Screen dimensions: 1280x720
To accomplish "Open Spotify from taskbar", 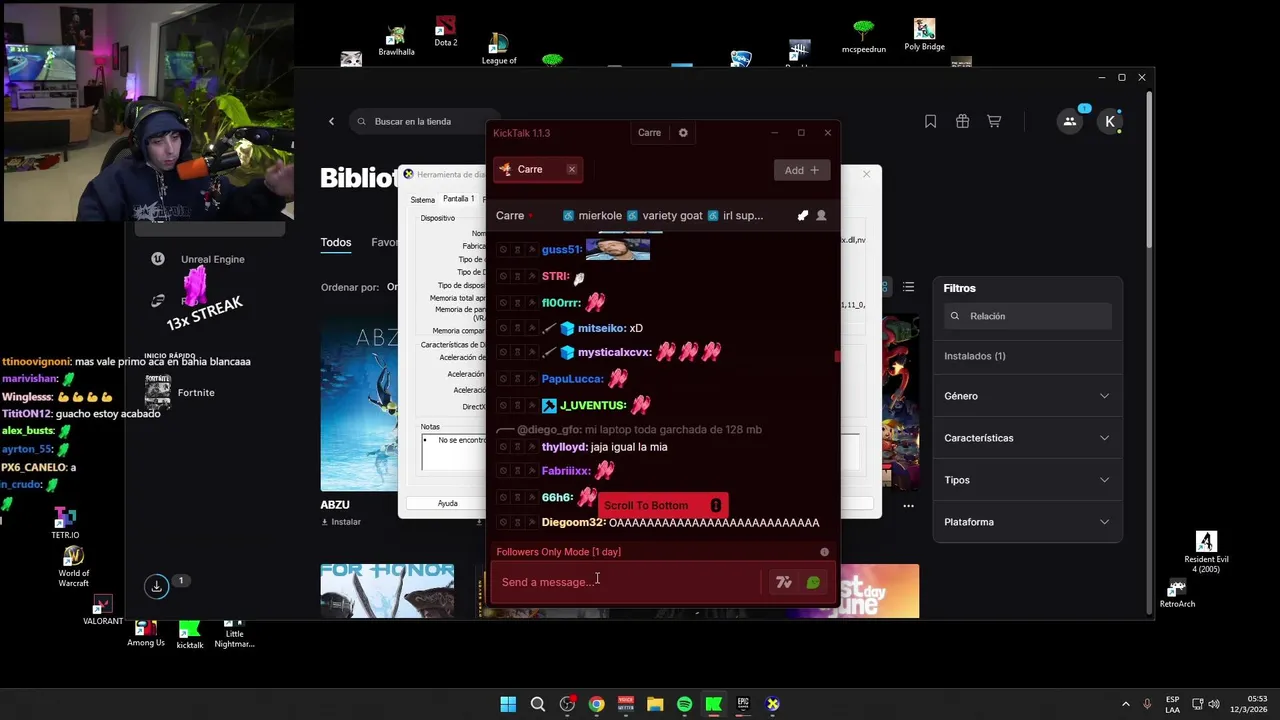I will coord(684,704).
